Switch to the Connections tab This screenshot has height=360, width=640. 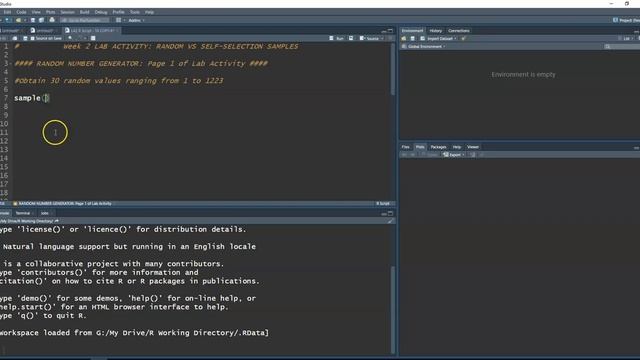coord(459,31)
